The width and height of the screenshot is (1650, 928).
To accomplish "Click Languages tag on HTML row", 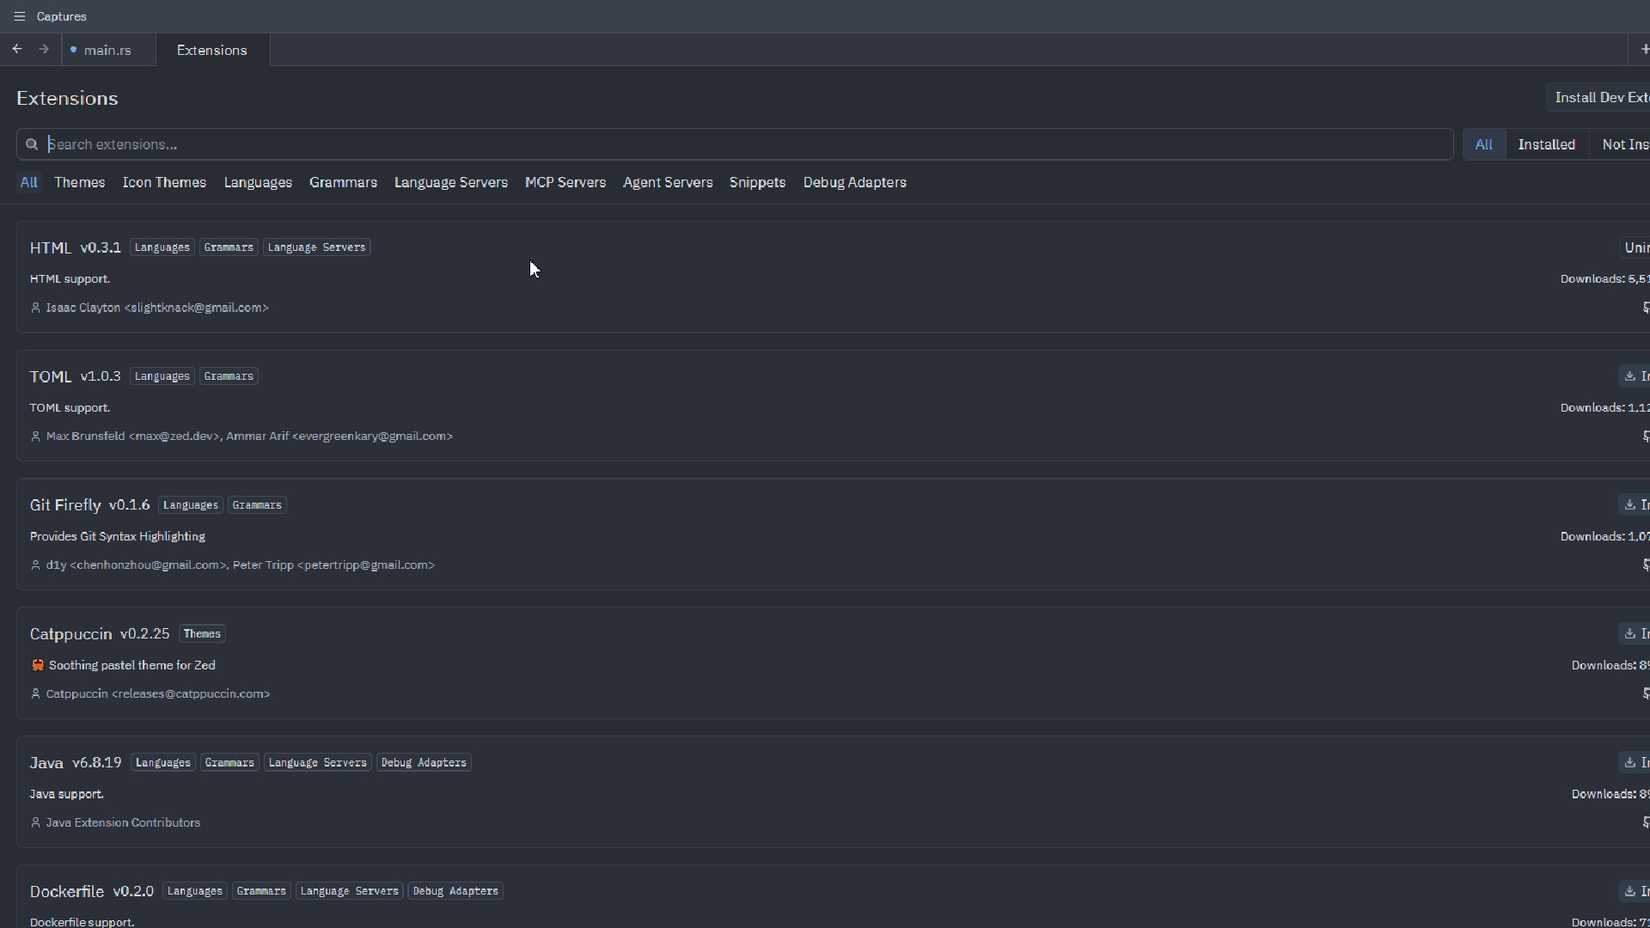I will 162,247.
